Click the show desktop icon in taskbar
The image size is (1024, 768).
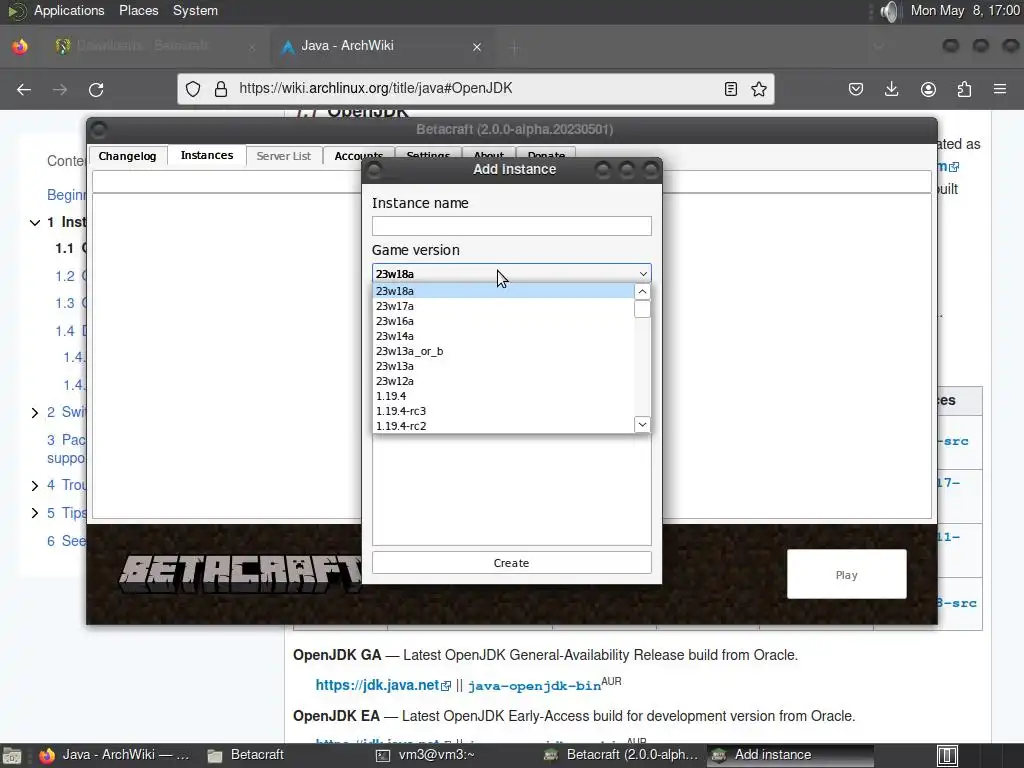pos(12,756)
